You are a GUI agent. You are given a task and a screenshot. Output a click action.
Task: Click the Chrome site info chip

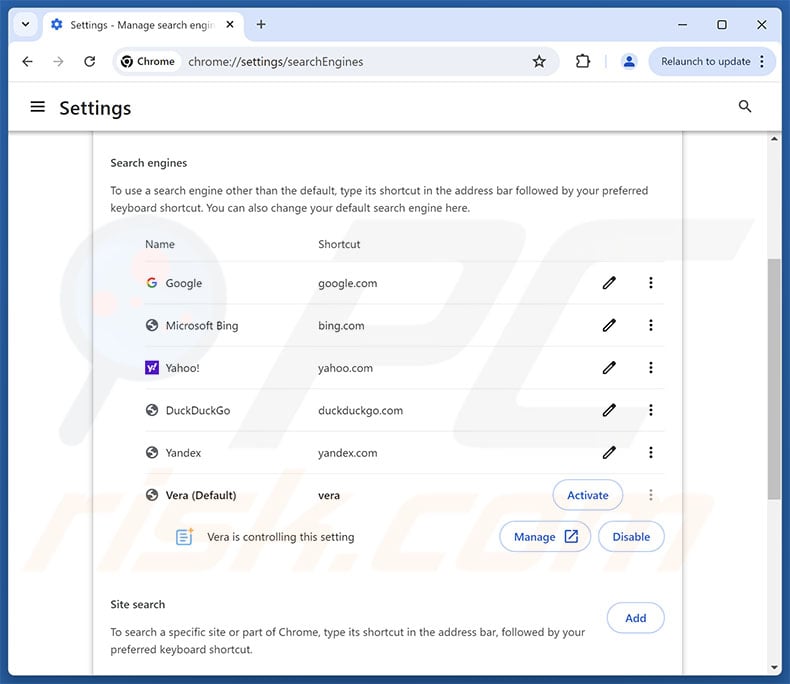coord(148,61)
